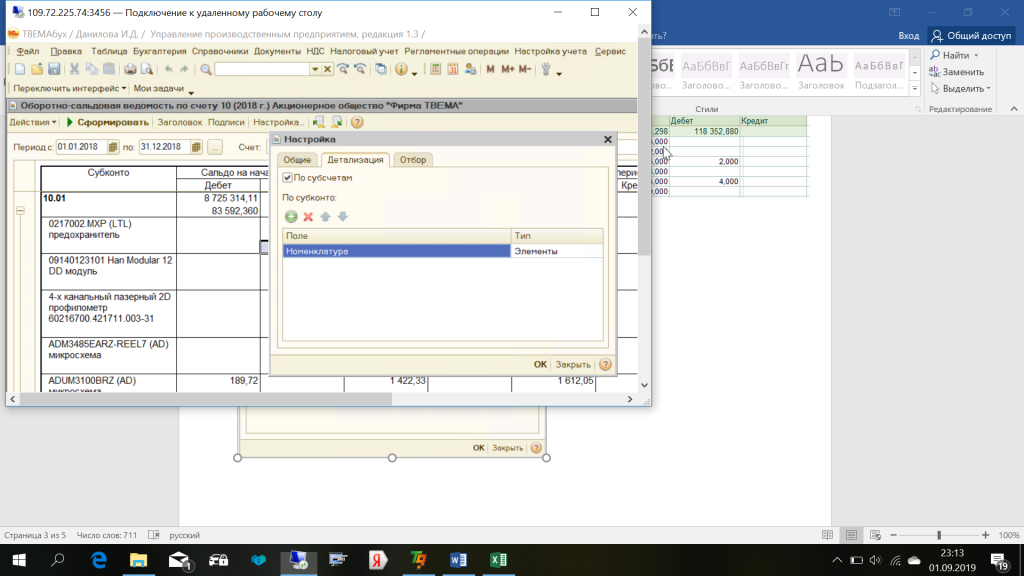Screen dimensions: 1024x576
Task: Open the toolbar search field dropdown arrow
Action: click(315, 69)
